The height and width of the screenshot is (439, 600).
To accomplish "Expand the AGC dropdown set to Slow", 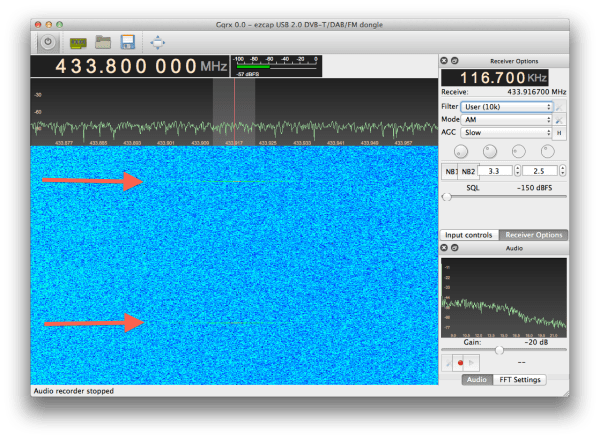I will (x=507, y=133).
